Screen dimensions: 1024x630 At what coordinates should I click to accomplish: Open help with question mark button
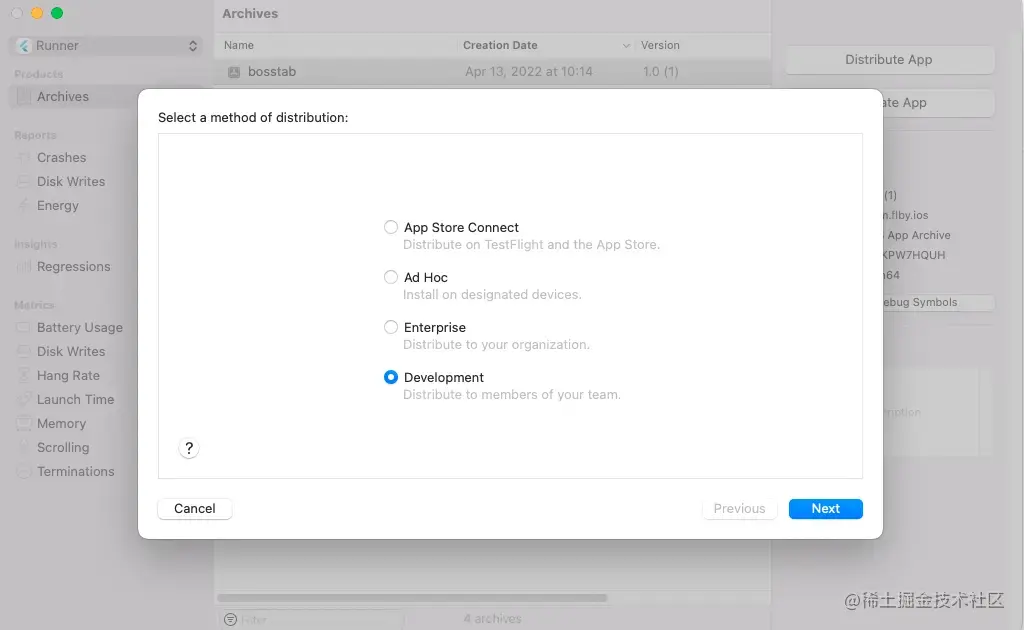pyautogui.click(x=189, y=448)
